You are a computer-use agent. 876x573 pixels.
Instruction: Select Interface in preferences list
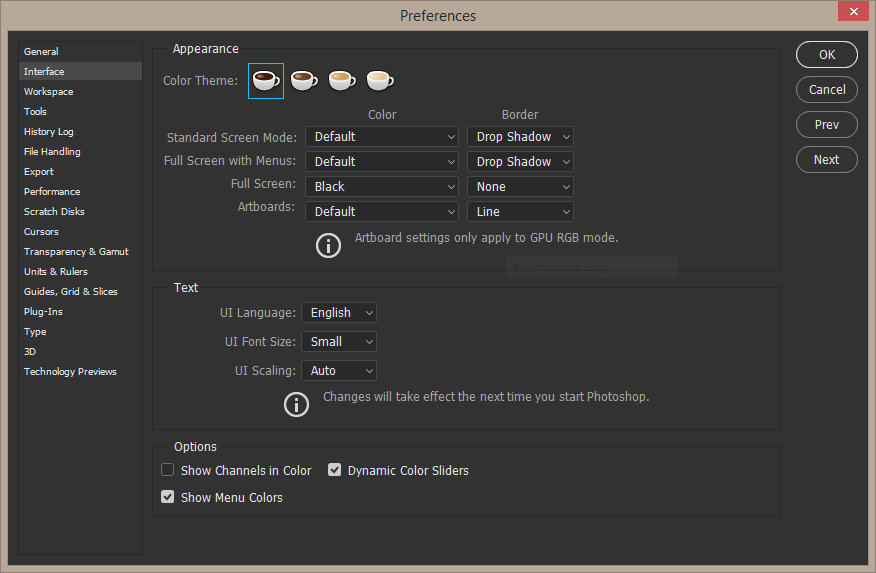[80, 71]
